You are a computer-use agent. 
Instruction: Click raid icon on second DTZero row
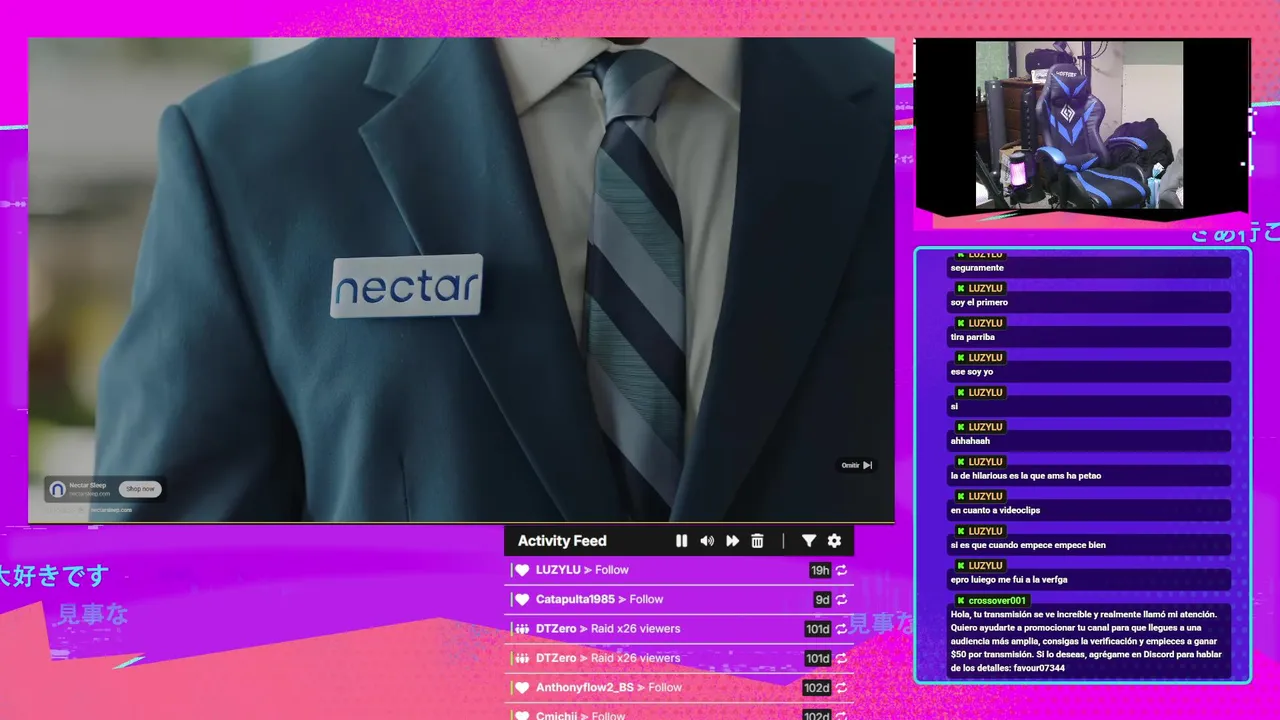pos(521,658)
